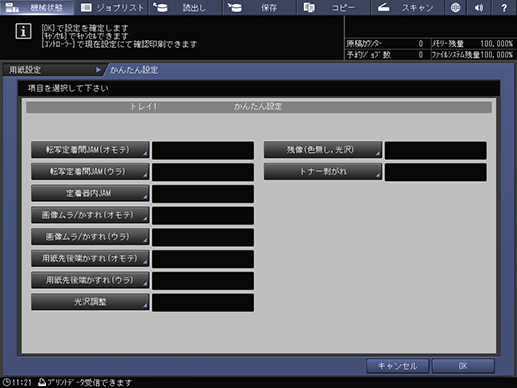
Task: Open the 読出し tab
Action: pos(185,7)
